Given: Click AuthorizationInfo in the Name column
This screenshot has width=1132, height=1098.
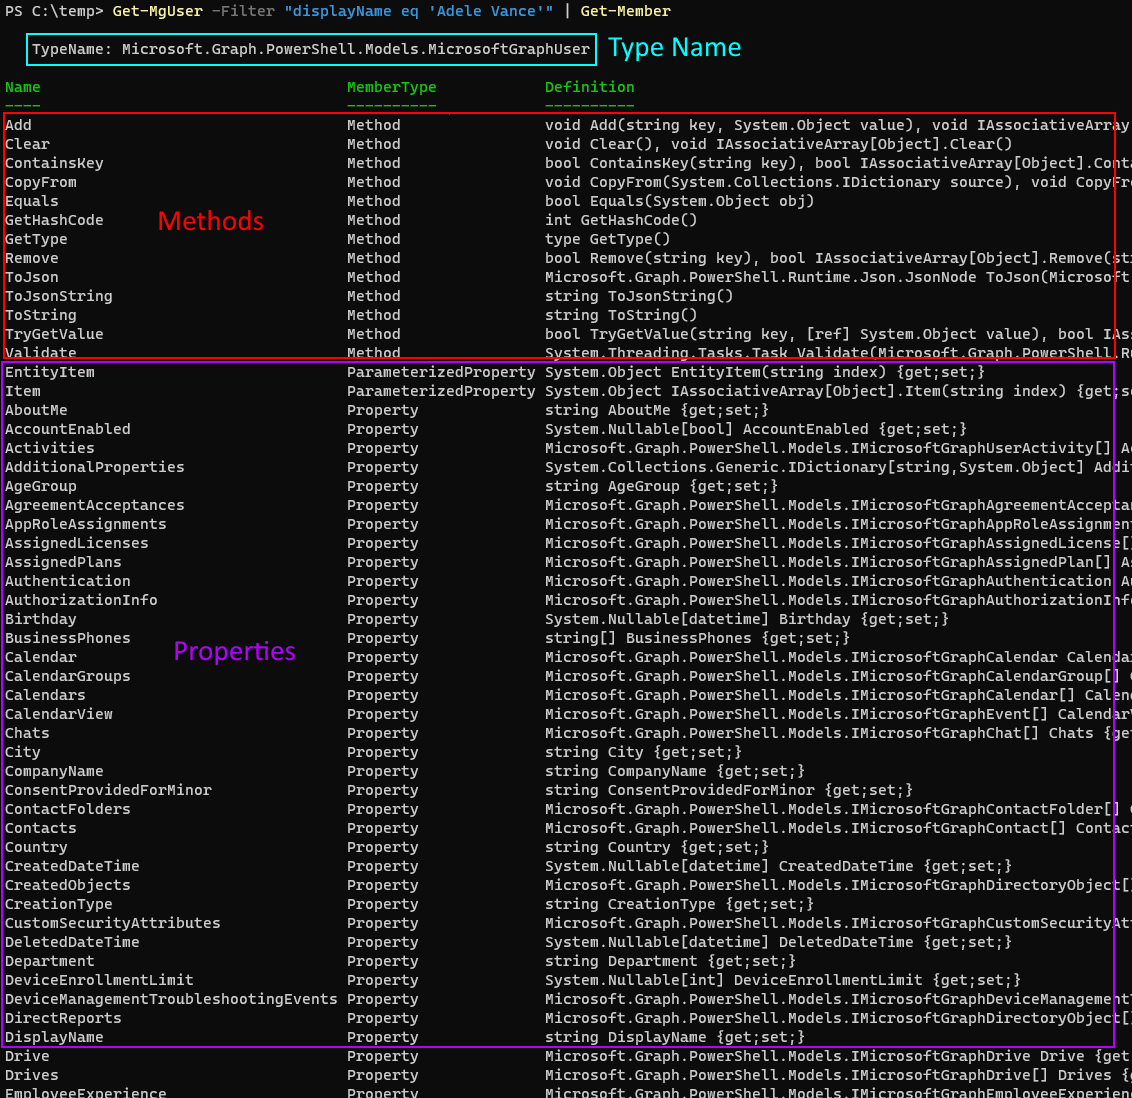Looking at the screenshot, I should [81, 601].
